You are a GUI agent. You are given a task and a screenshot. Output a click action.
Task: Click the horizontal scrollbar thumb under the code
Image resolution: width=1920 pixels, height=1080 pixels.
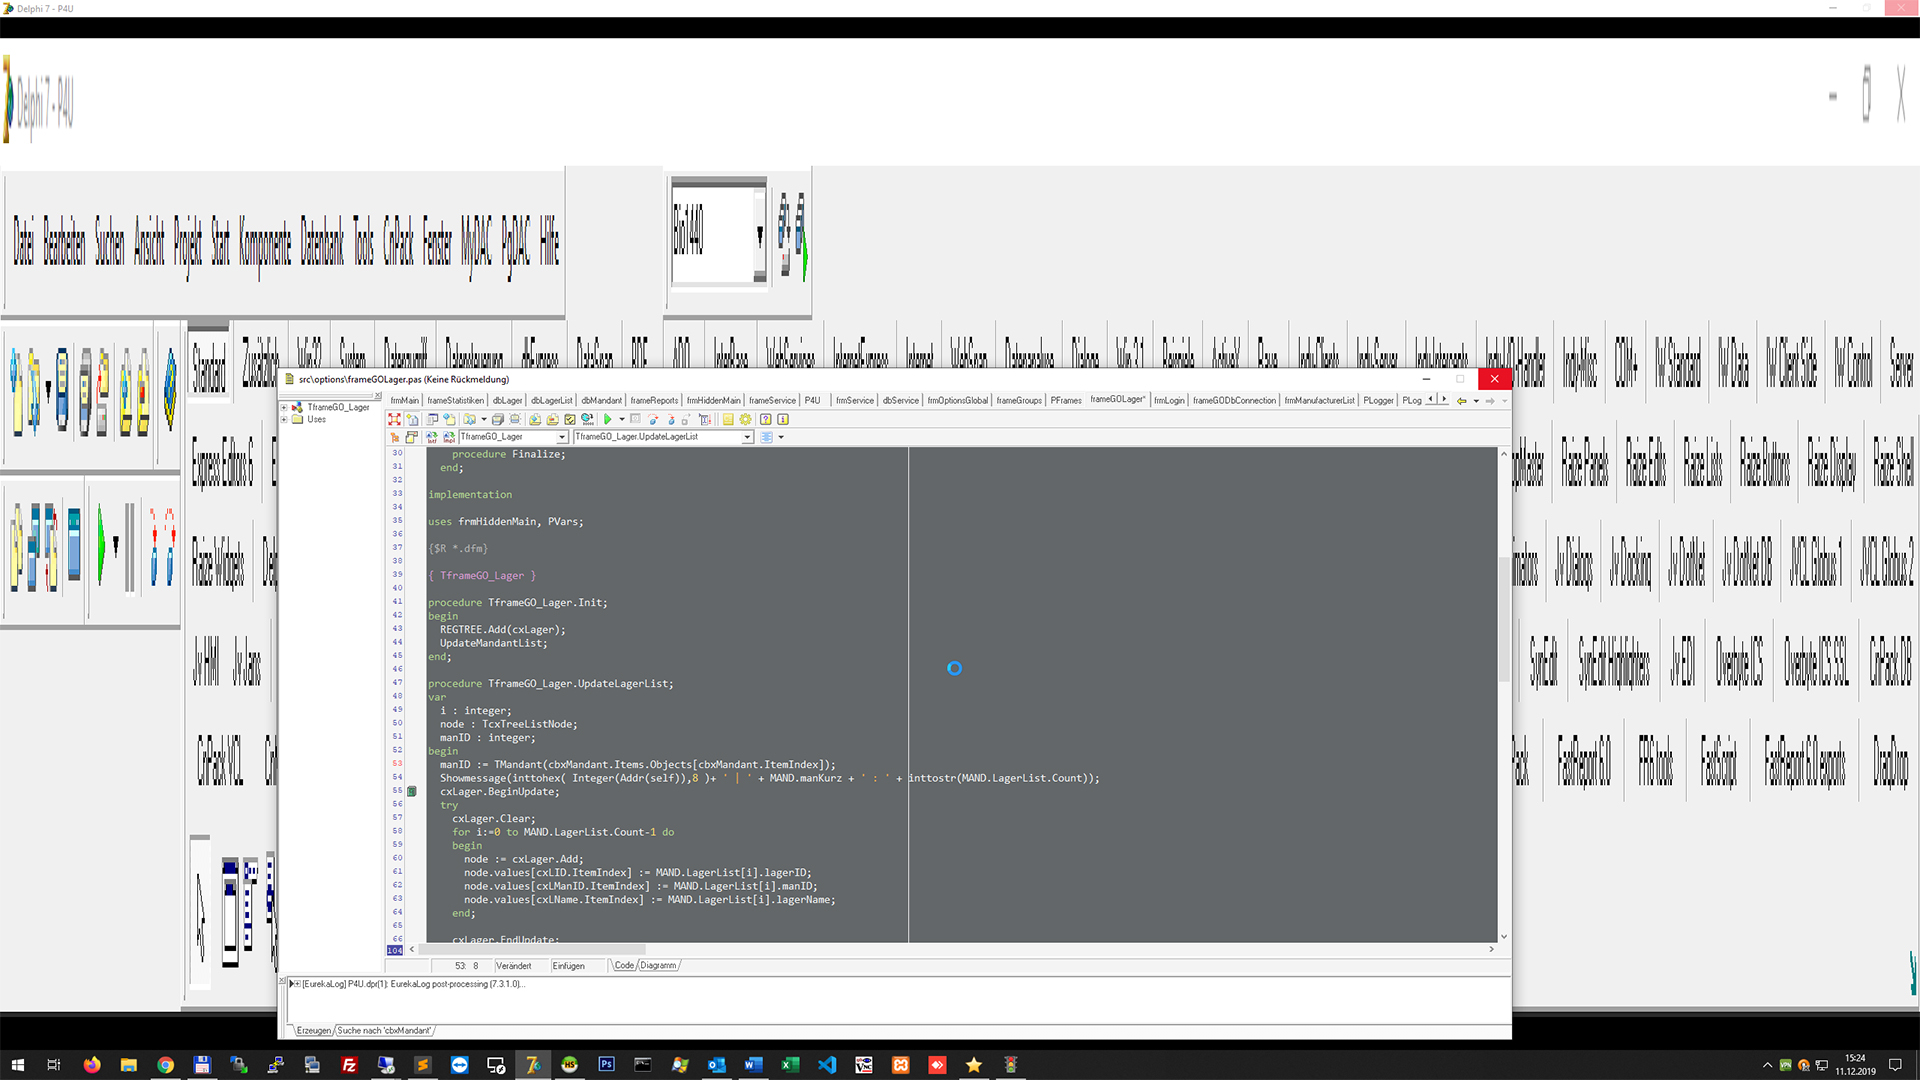533,949
